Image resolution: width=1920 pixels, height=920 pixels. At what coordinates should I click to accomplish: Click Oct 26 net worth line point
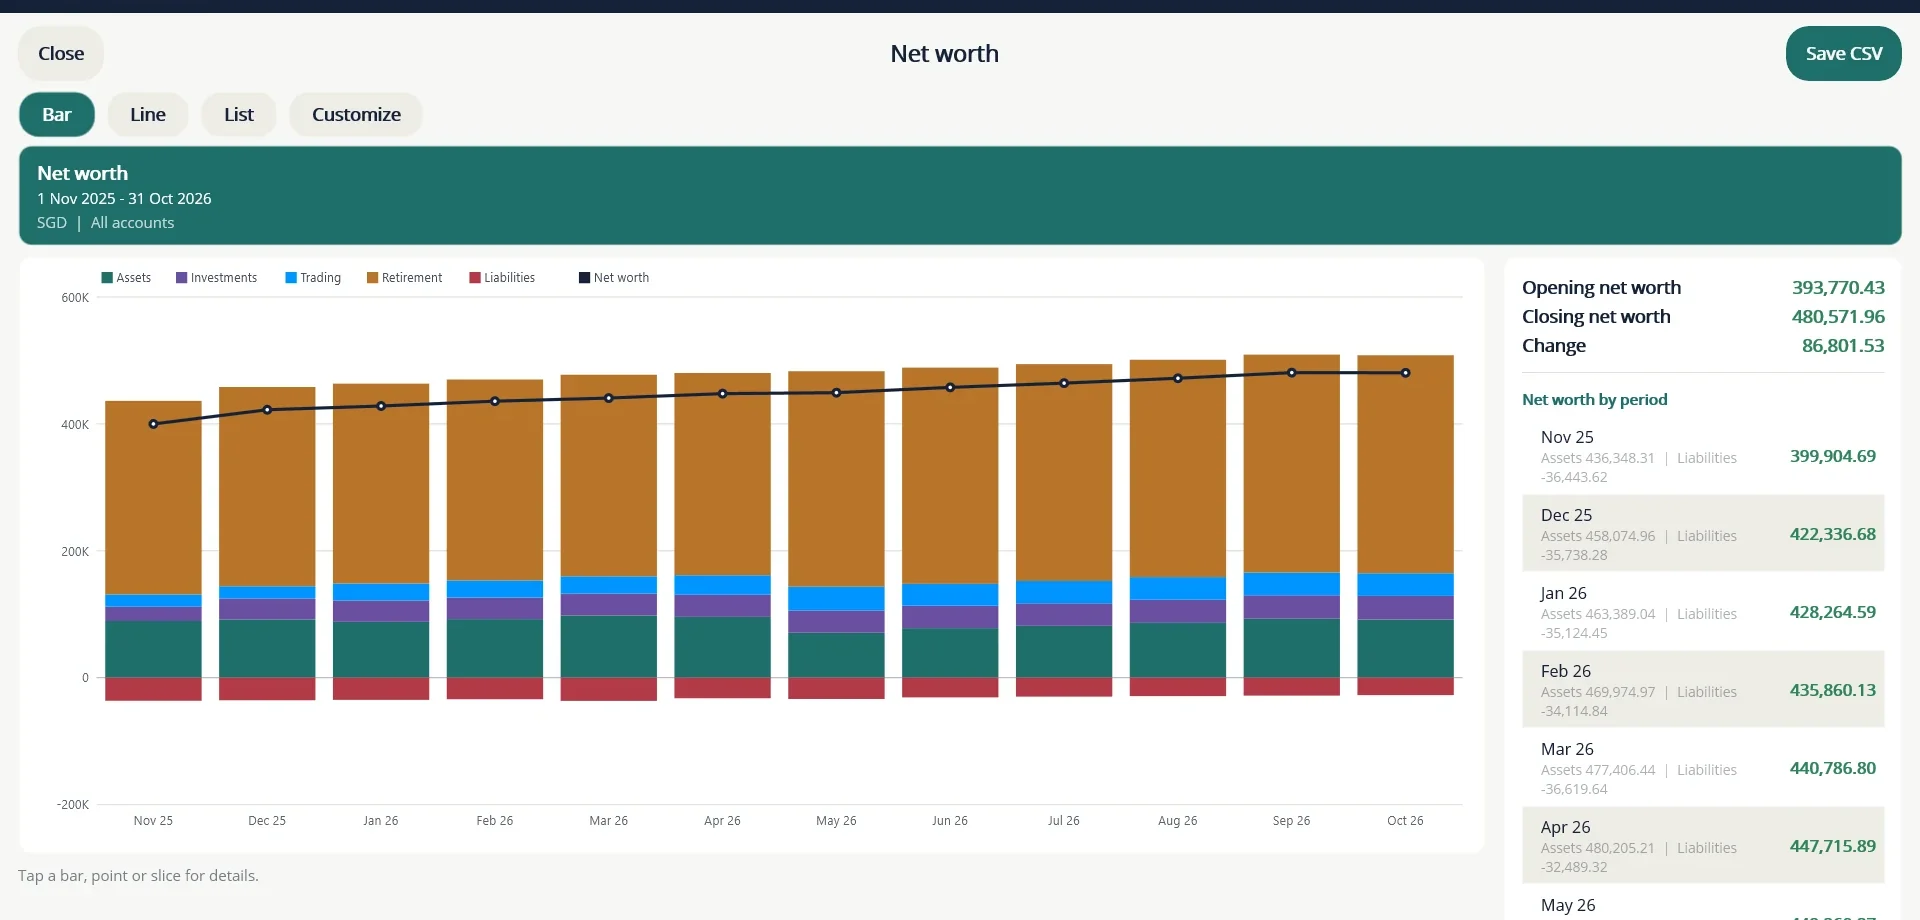(x=1406, y=373)
